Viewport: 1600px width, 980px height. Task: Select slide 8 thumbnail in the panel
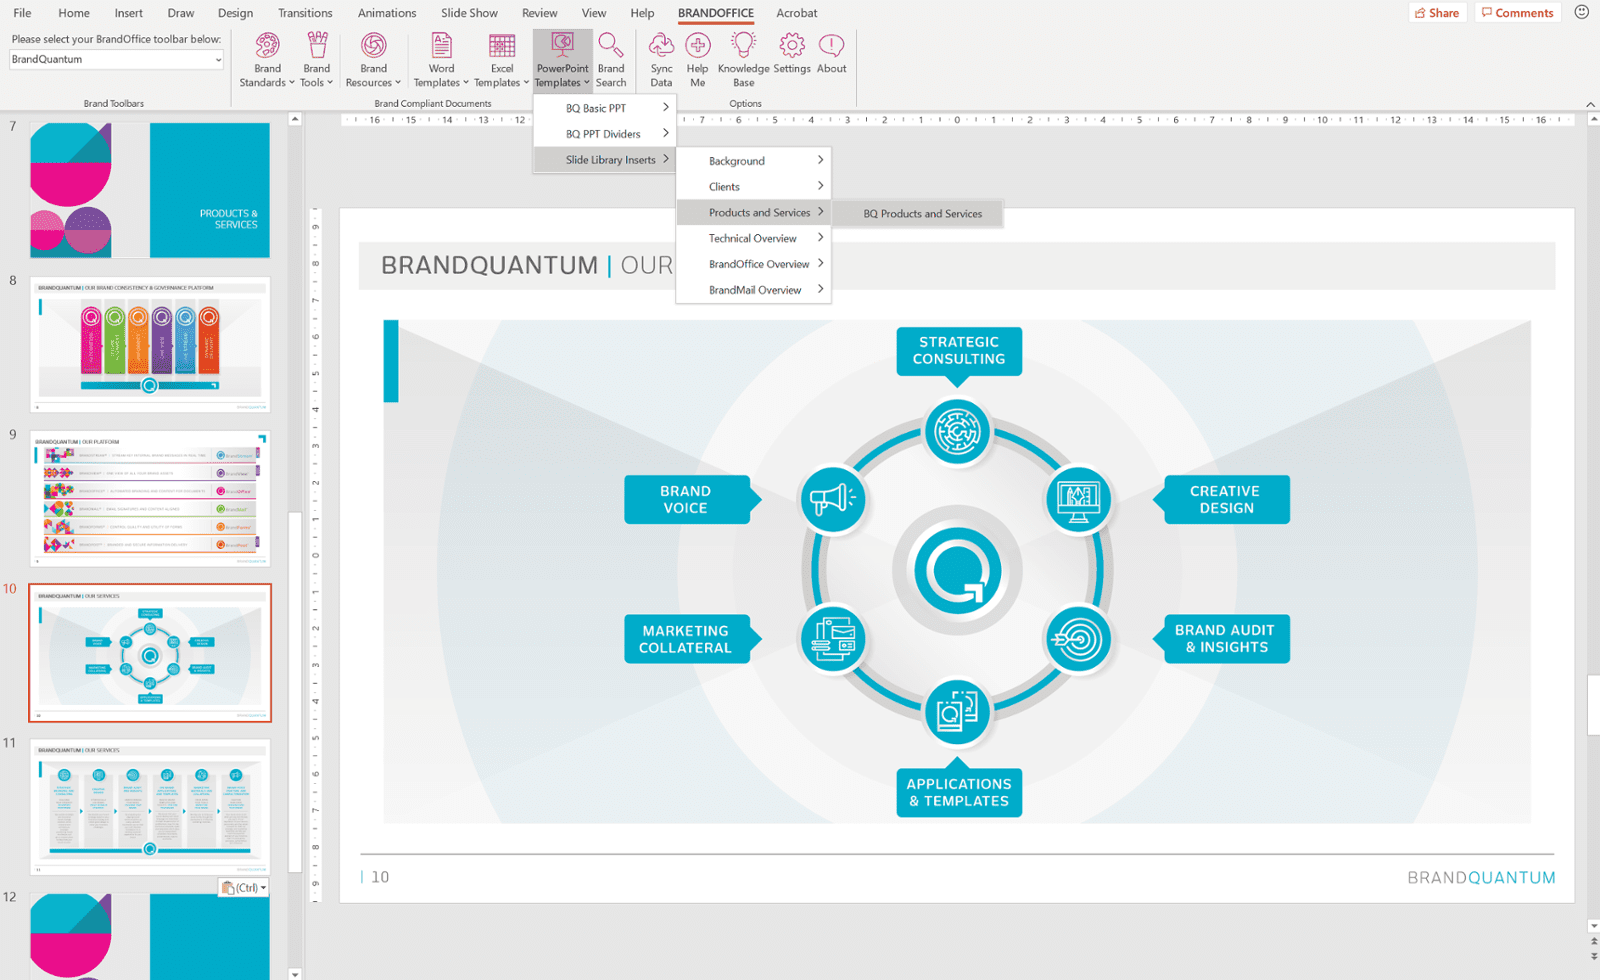coord(150,345)
